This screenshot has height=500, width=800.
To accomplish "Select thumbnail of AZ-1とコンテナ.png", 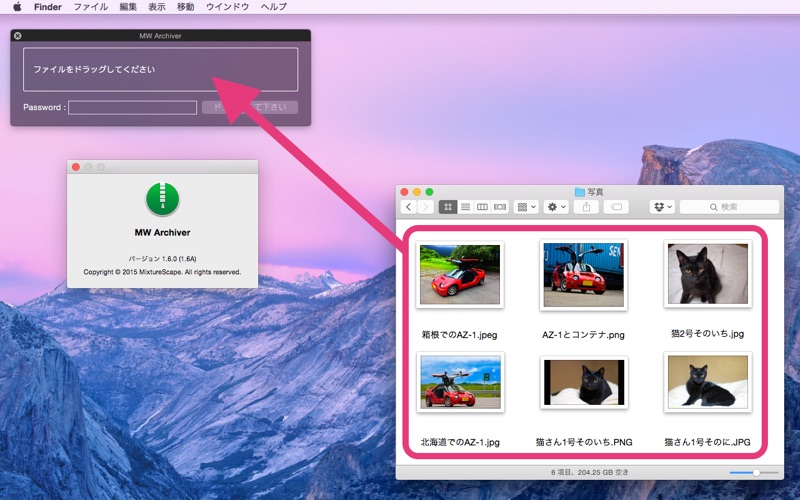I will click(x=583, y=274).
